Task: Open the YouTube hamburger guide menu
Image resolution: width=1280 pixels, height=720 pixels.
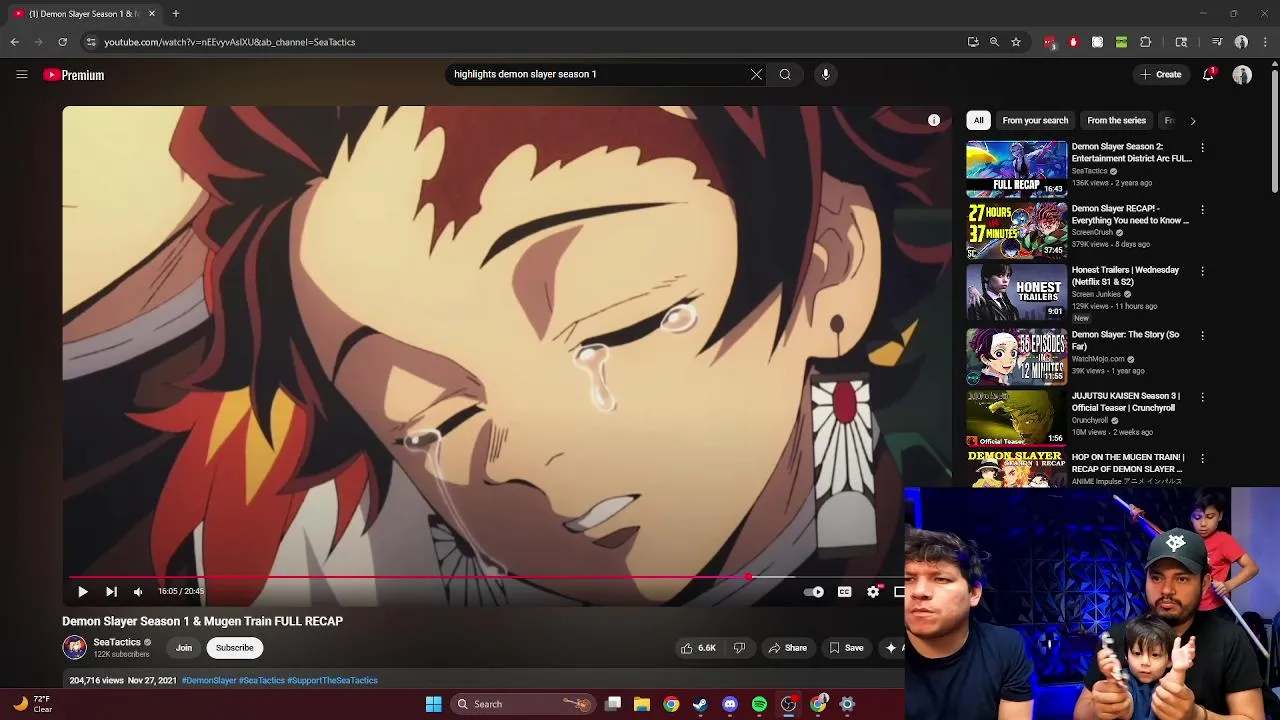Action: (x=21, y=75)
